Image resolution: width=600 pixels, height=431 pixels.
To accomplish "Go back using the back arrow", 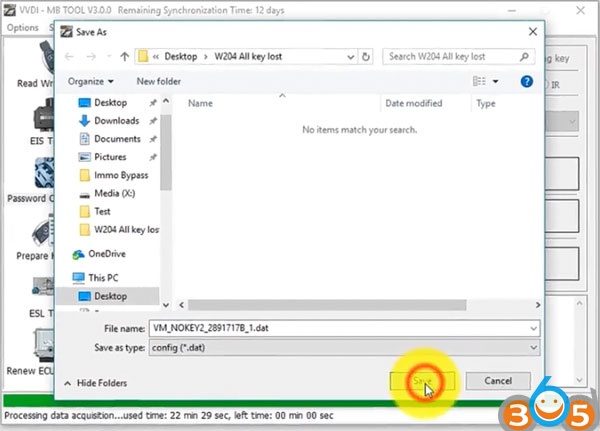I will tap(69, 57).
